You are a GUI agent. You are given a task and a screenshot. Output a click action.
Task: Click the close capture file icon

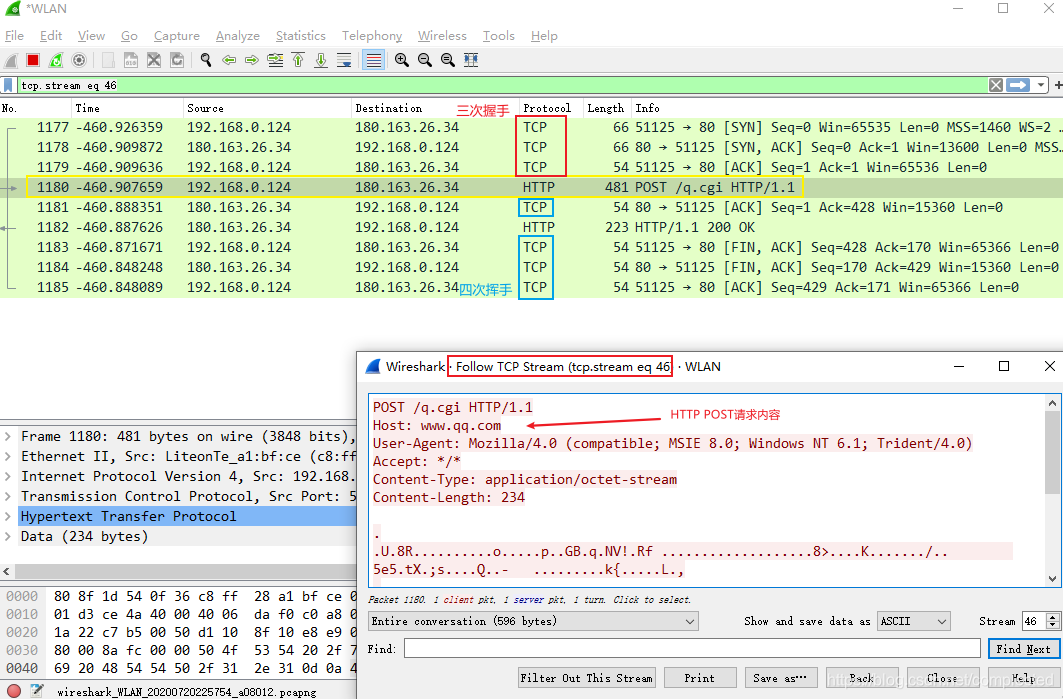pyautogui.click(x=154, y=60)
